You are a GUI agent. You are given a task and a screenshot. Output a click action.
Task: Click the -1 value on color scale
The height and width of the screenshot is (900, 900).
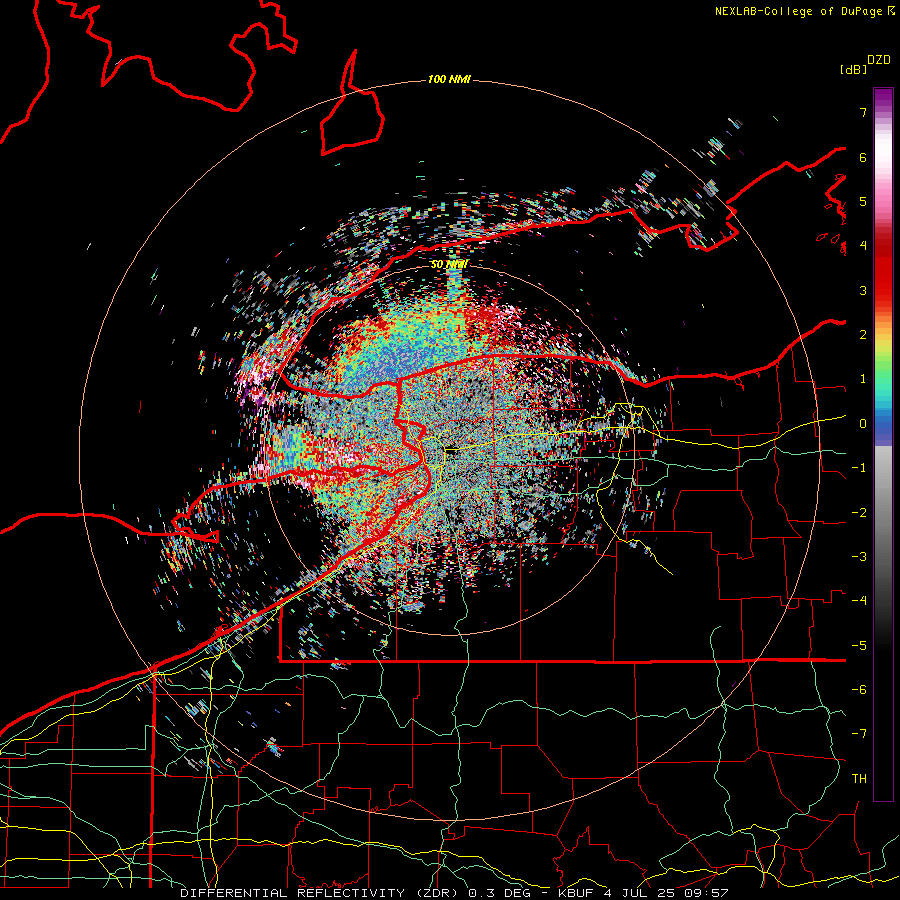[x=859, y=467]
